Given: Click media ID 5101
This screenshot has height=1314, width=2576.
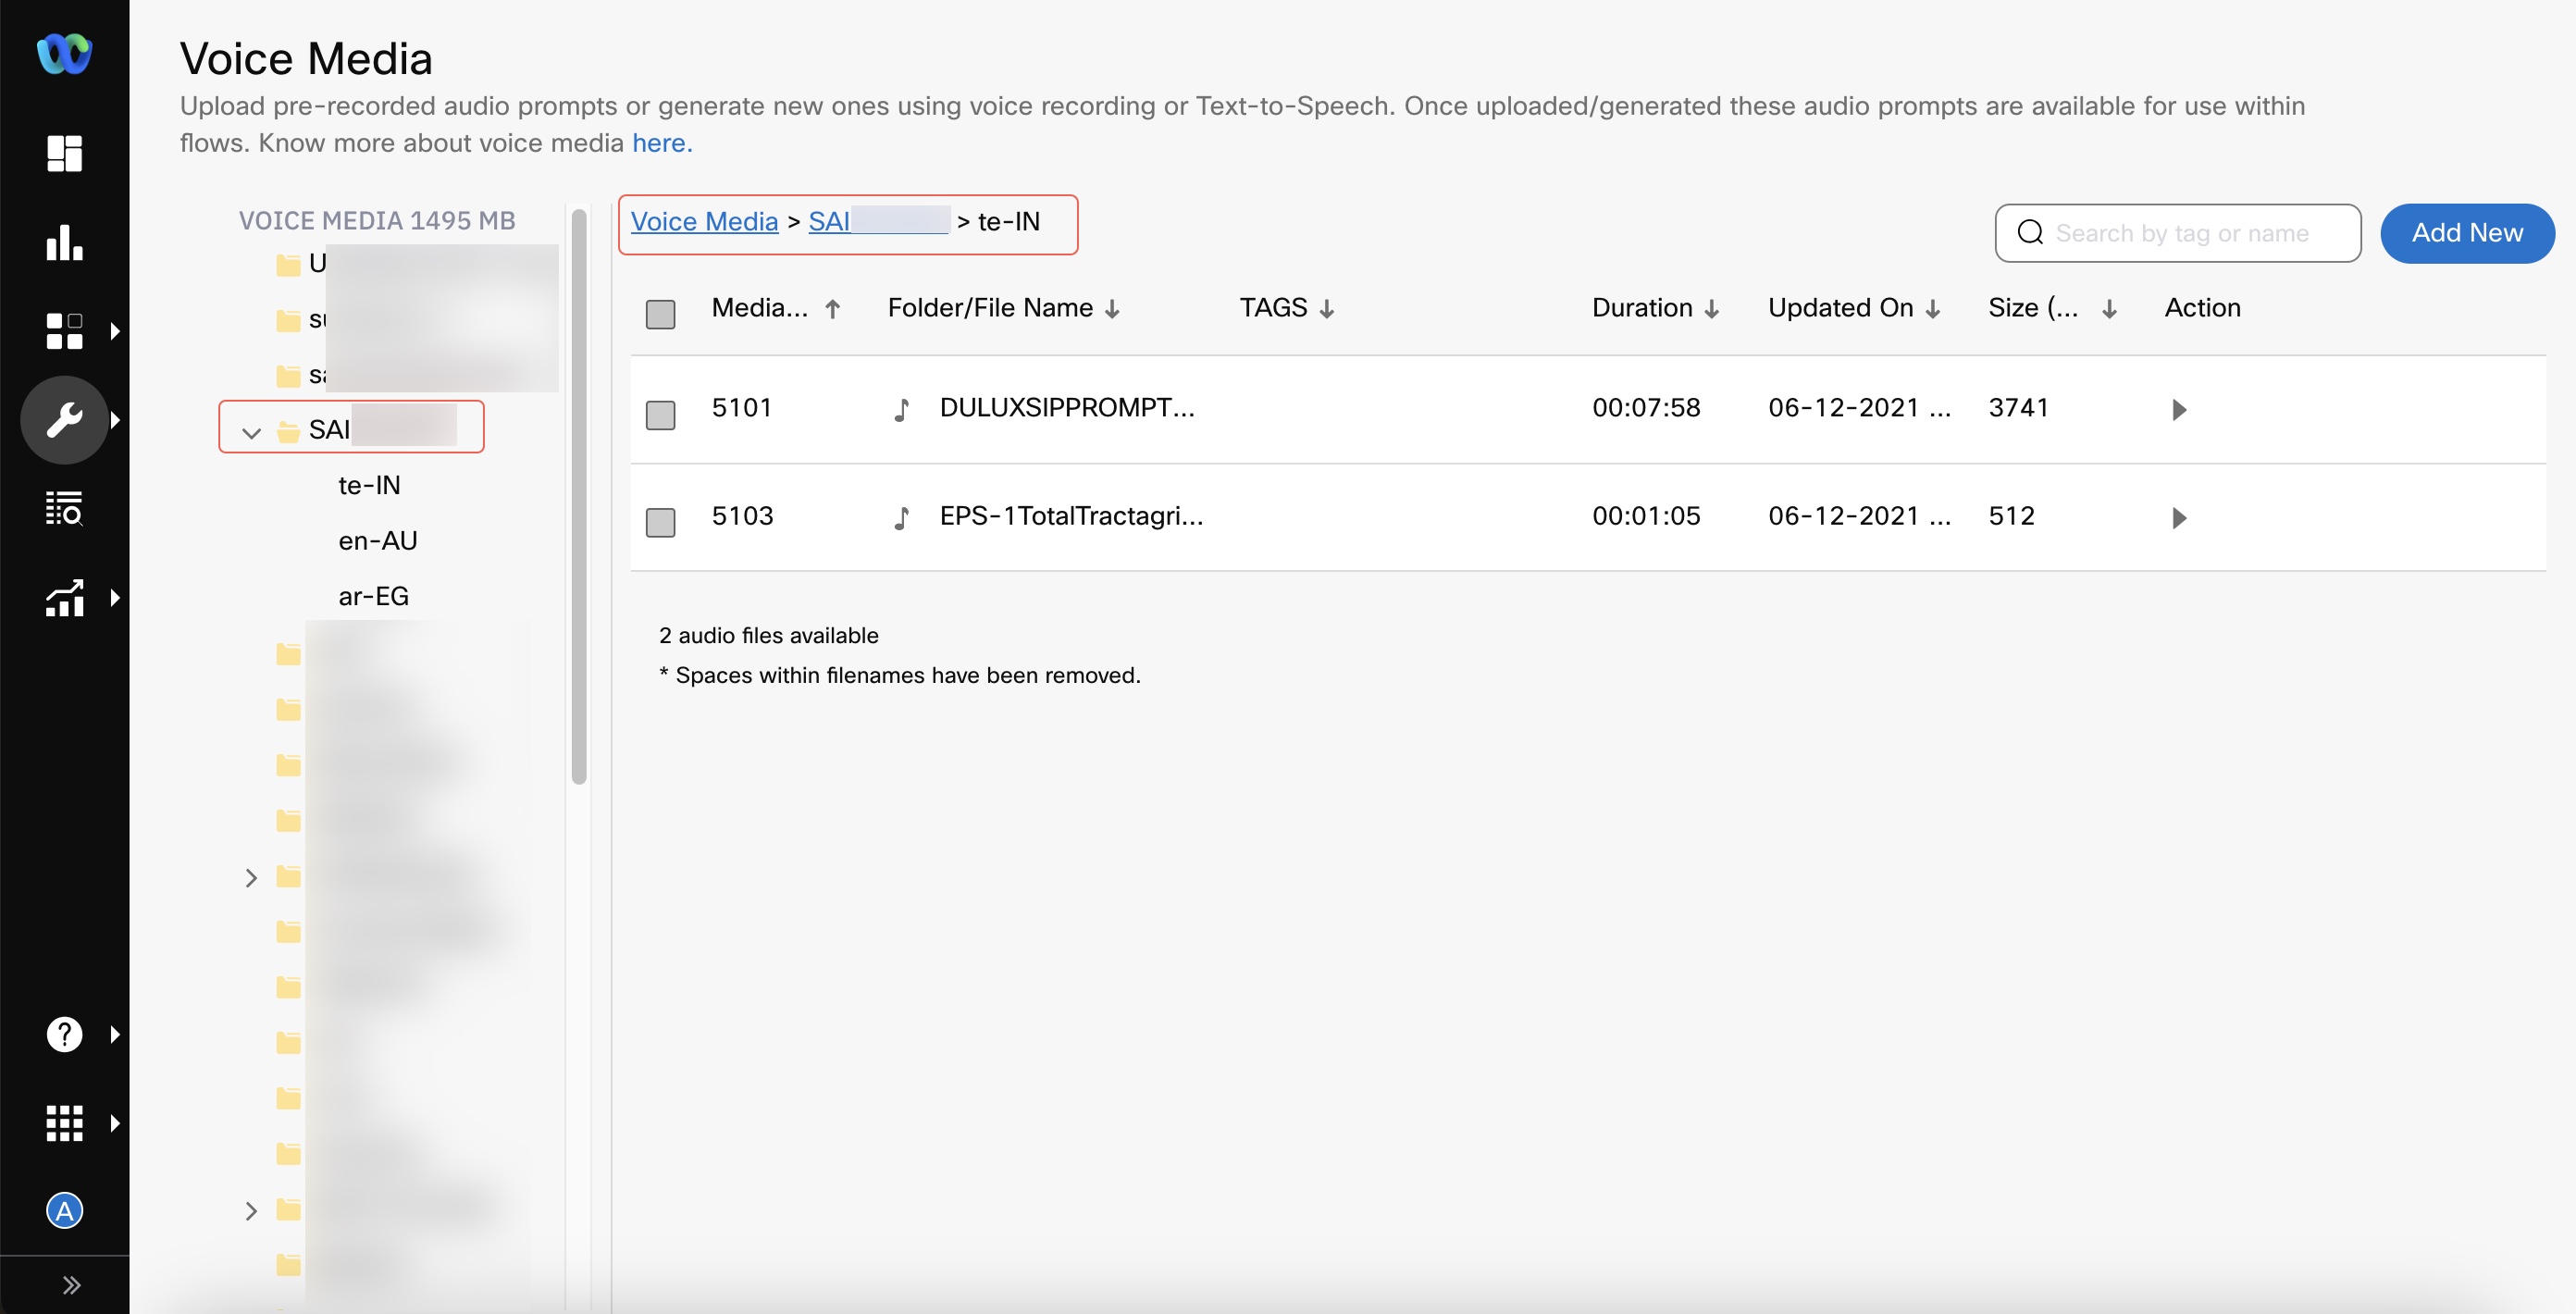Looking at the screenshot, I should [x=742, y=408].
